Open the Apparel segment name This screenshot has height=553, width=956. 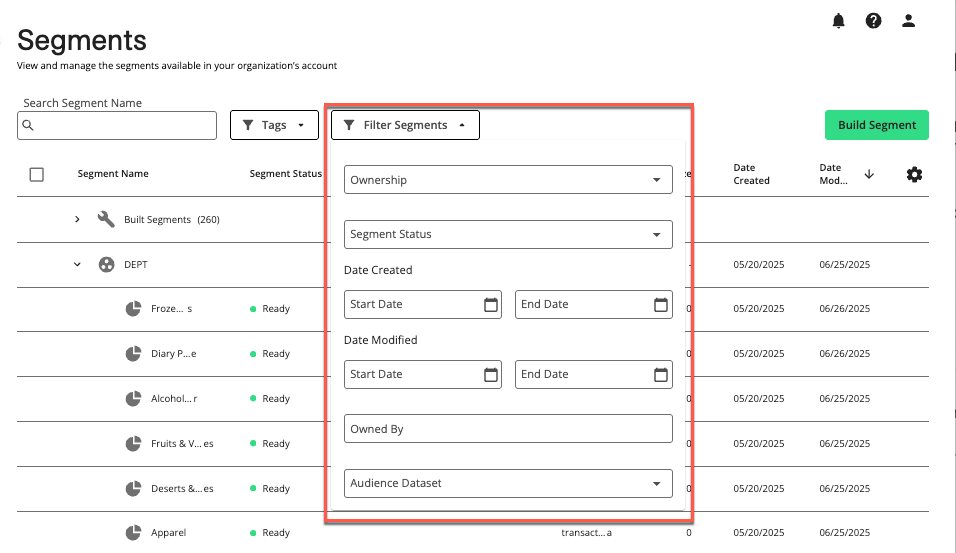pos(168,532)
